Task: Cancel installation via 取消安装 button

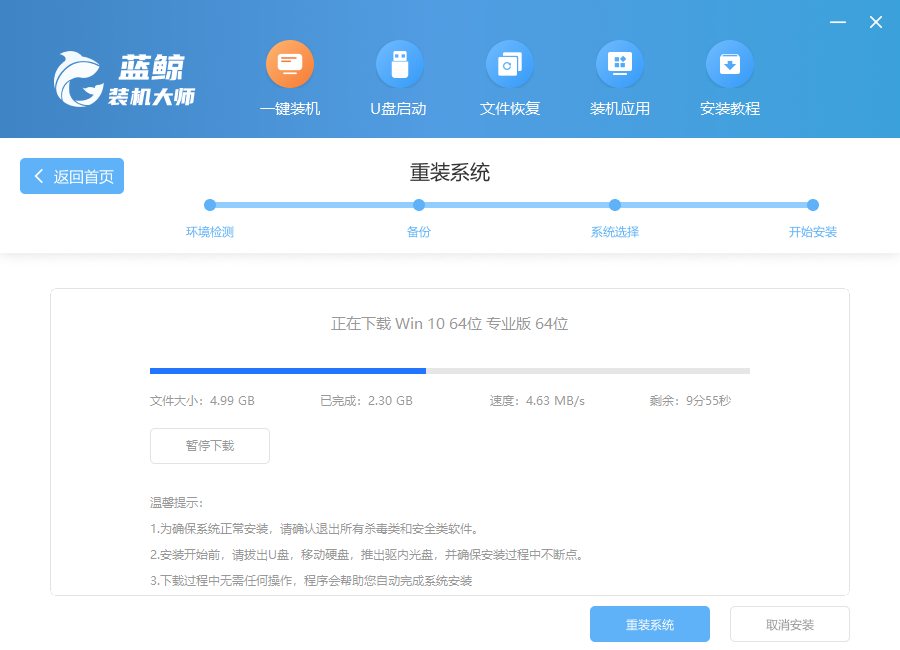Action: click(x=789, y=624)
